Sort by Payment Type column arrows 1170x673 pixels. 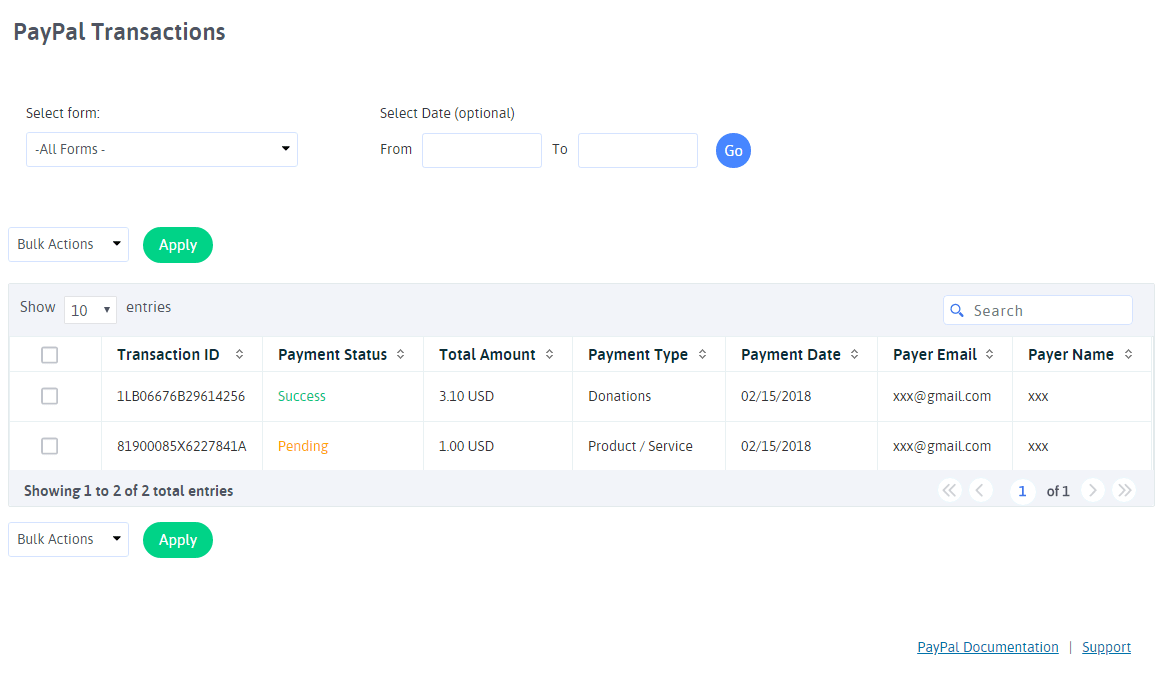[x=702, y=354]
